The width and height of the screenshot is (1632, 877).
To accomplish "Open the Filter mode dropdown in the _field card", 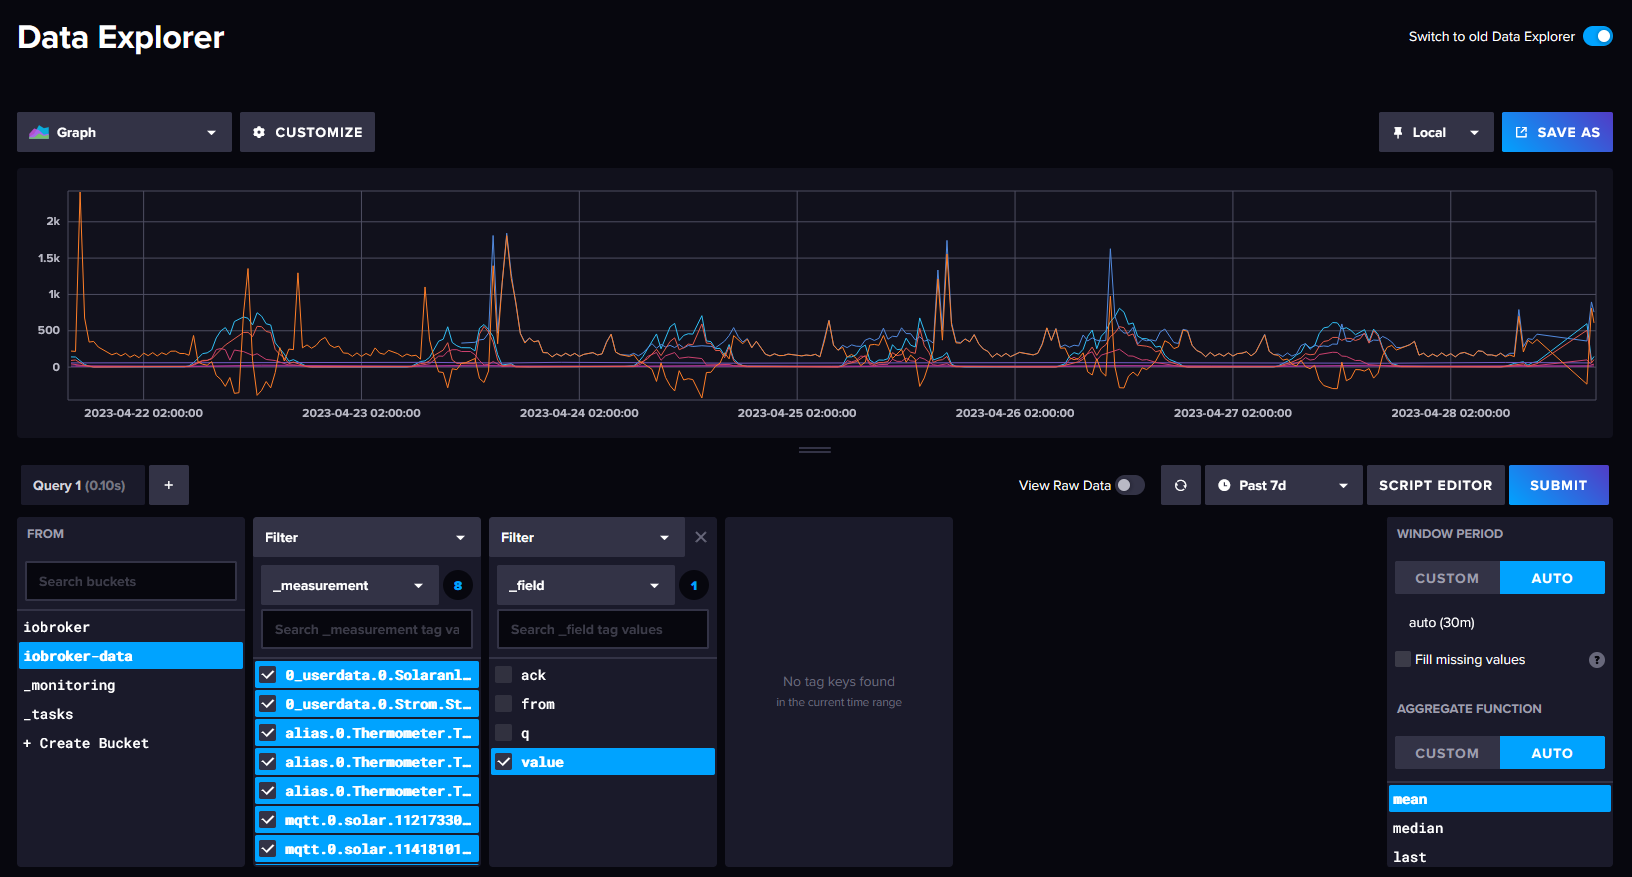I will [587, 537].
